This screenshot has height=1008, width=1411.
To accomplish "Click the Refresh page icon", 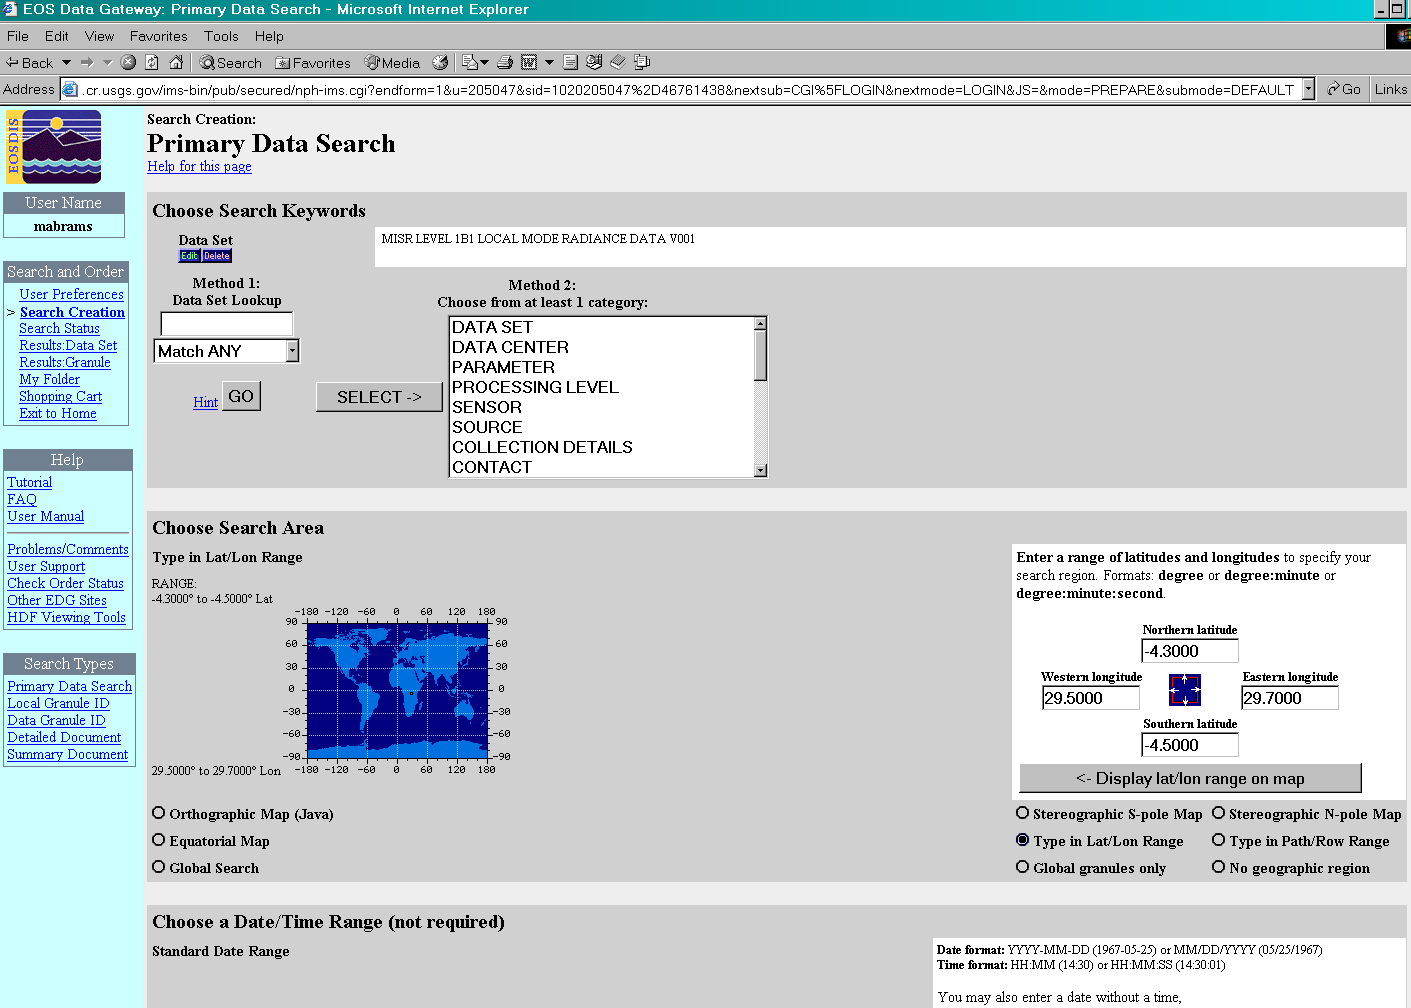I will 152,62.
